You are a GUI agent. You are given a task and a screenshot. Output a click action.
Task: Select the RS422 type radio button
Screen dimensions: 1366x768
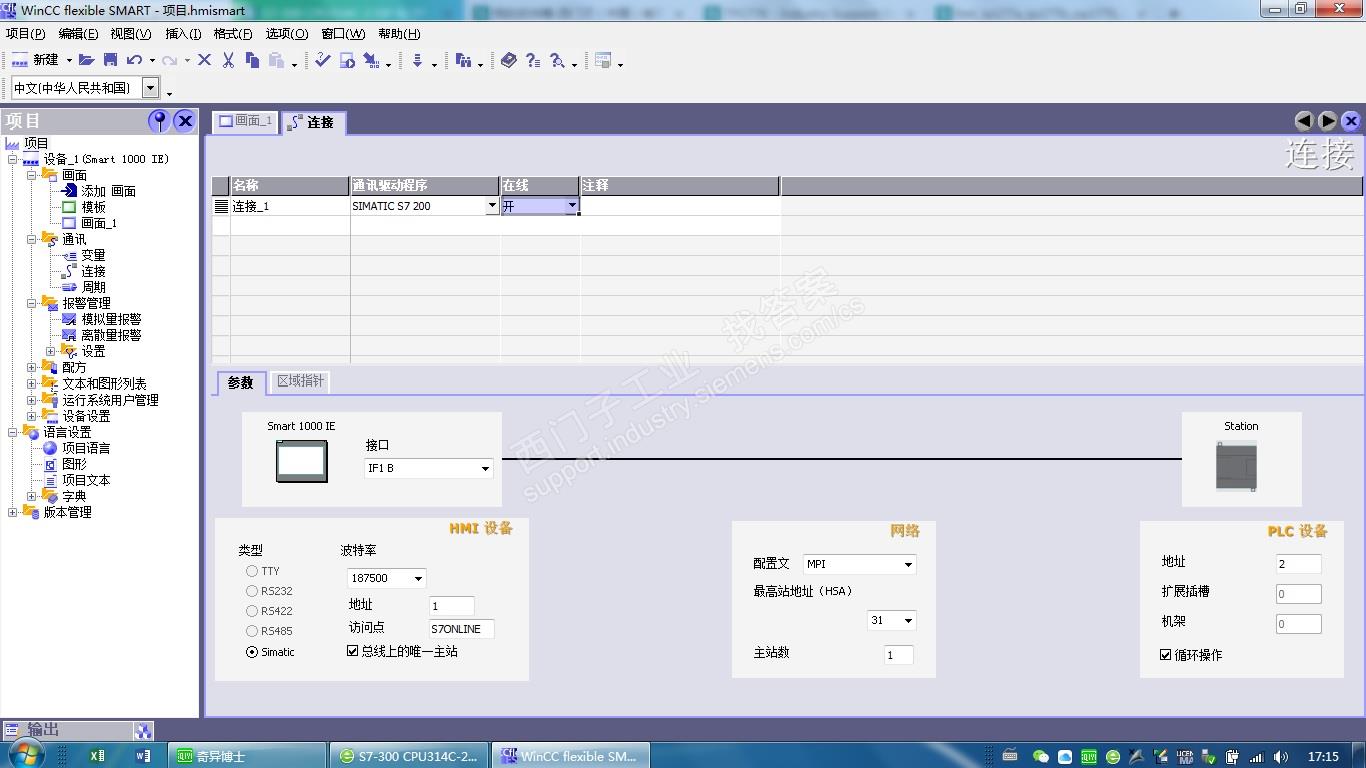252,611
